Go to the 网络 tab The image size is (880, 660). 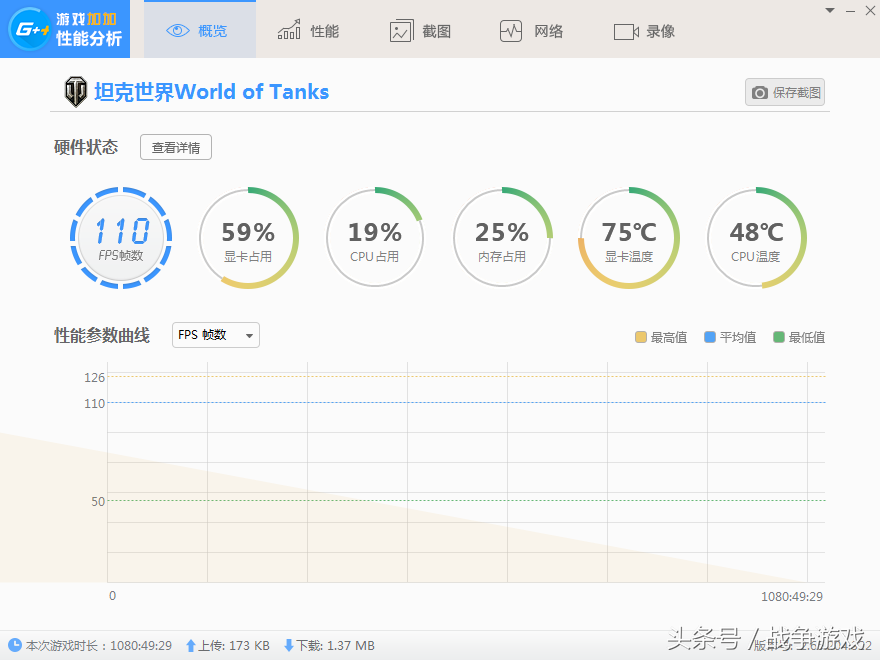(532, 31)
